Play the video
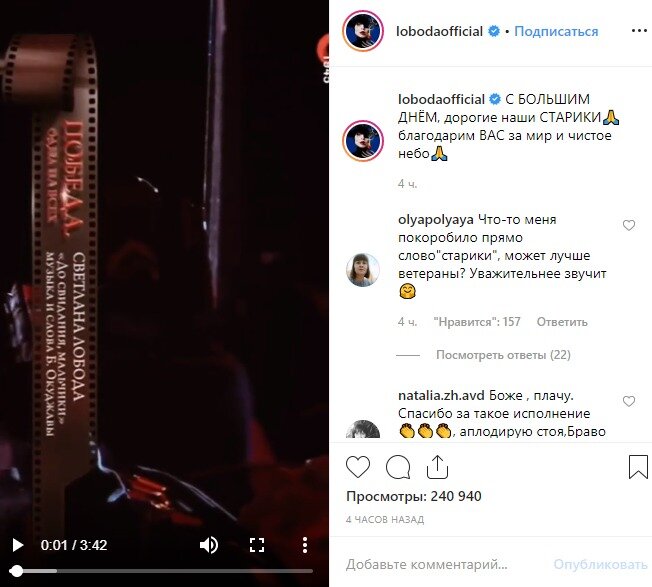This screenshot has height=587, width=652. coord(17,545)
